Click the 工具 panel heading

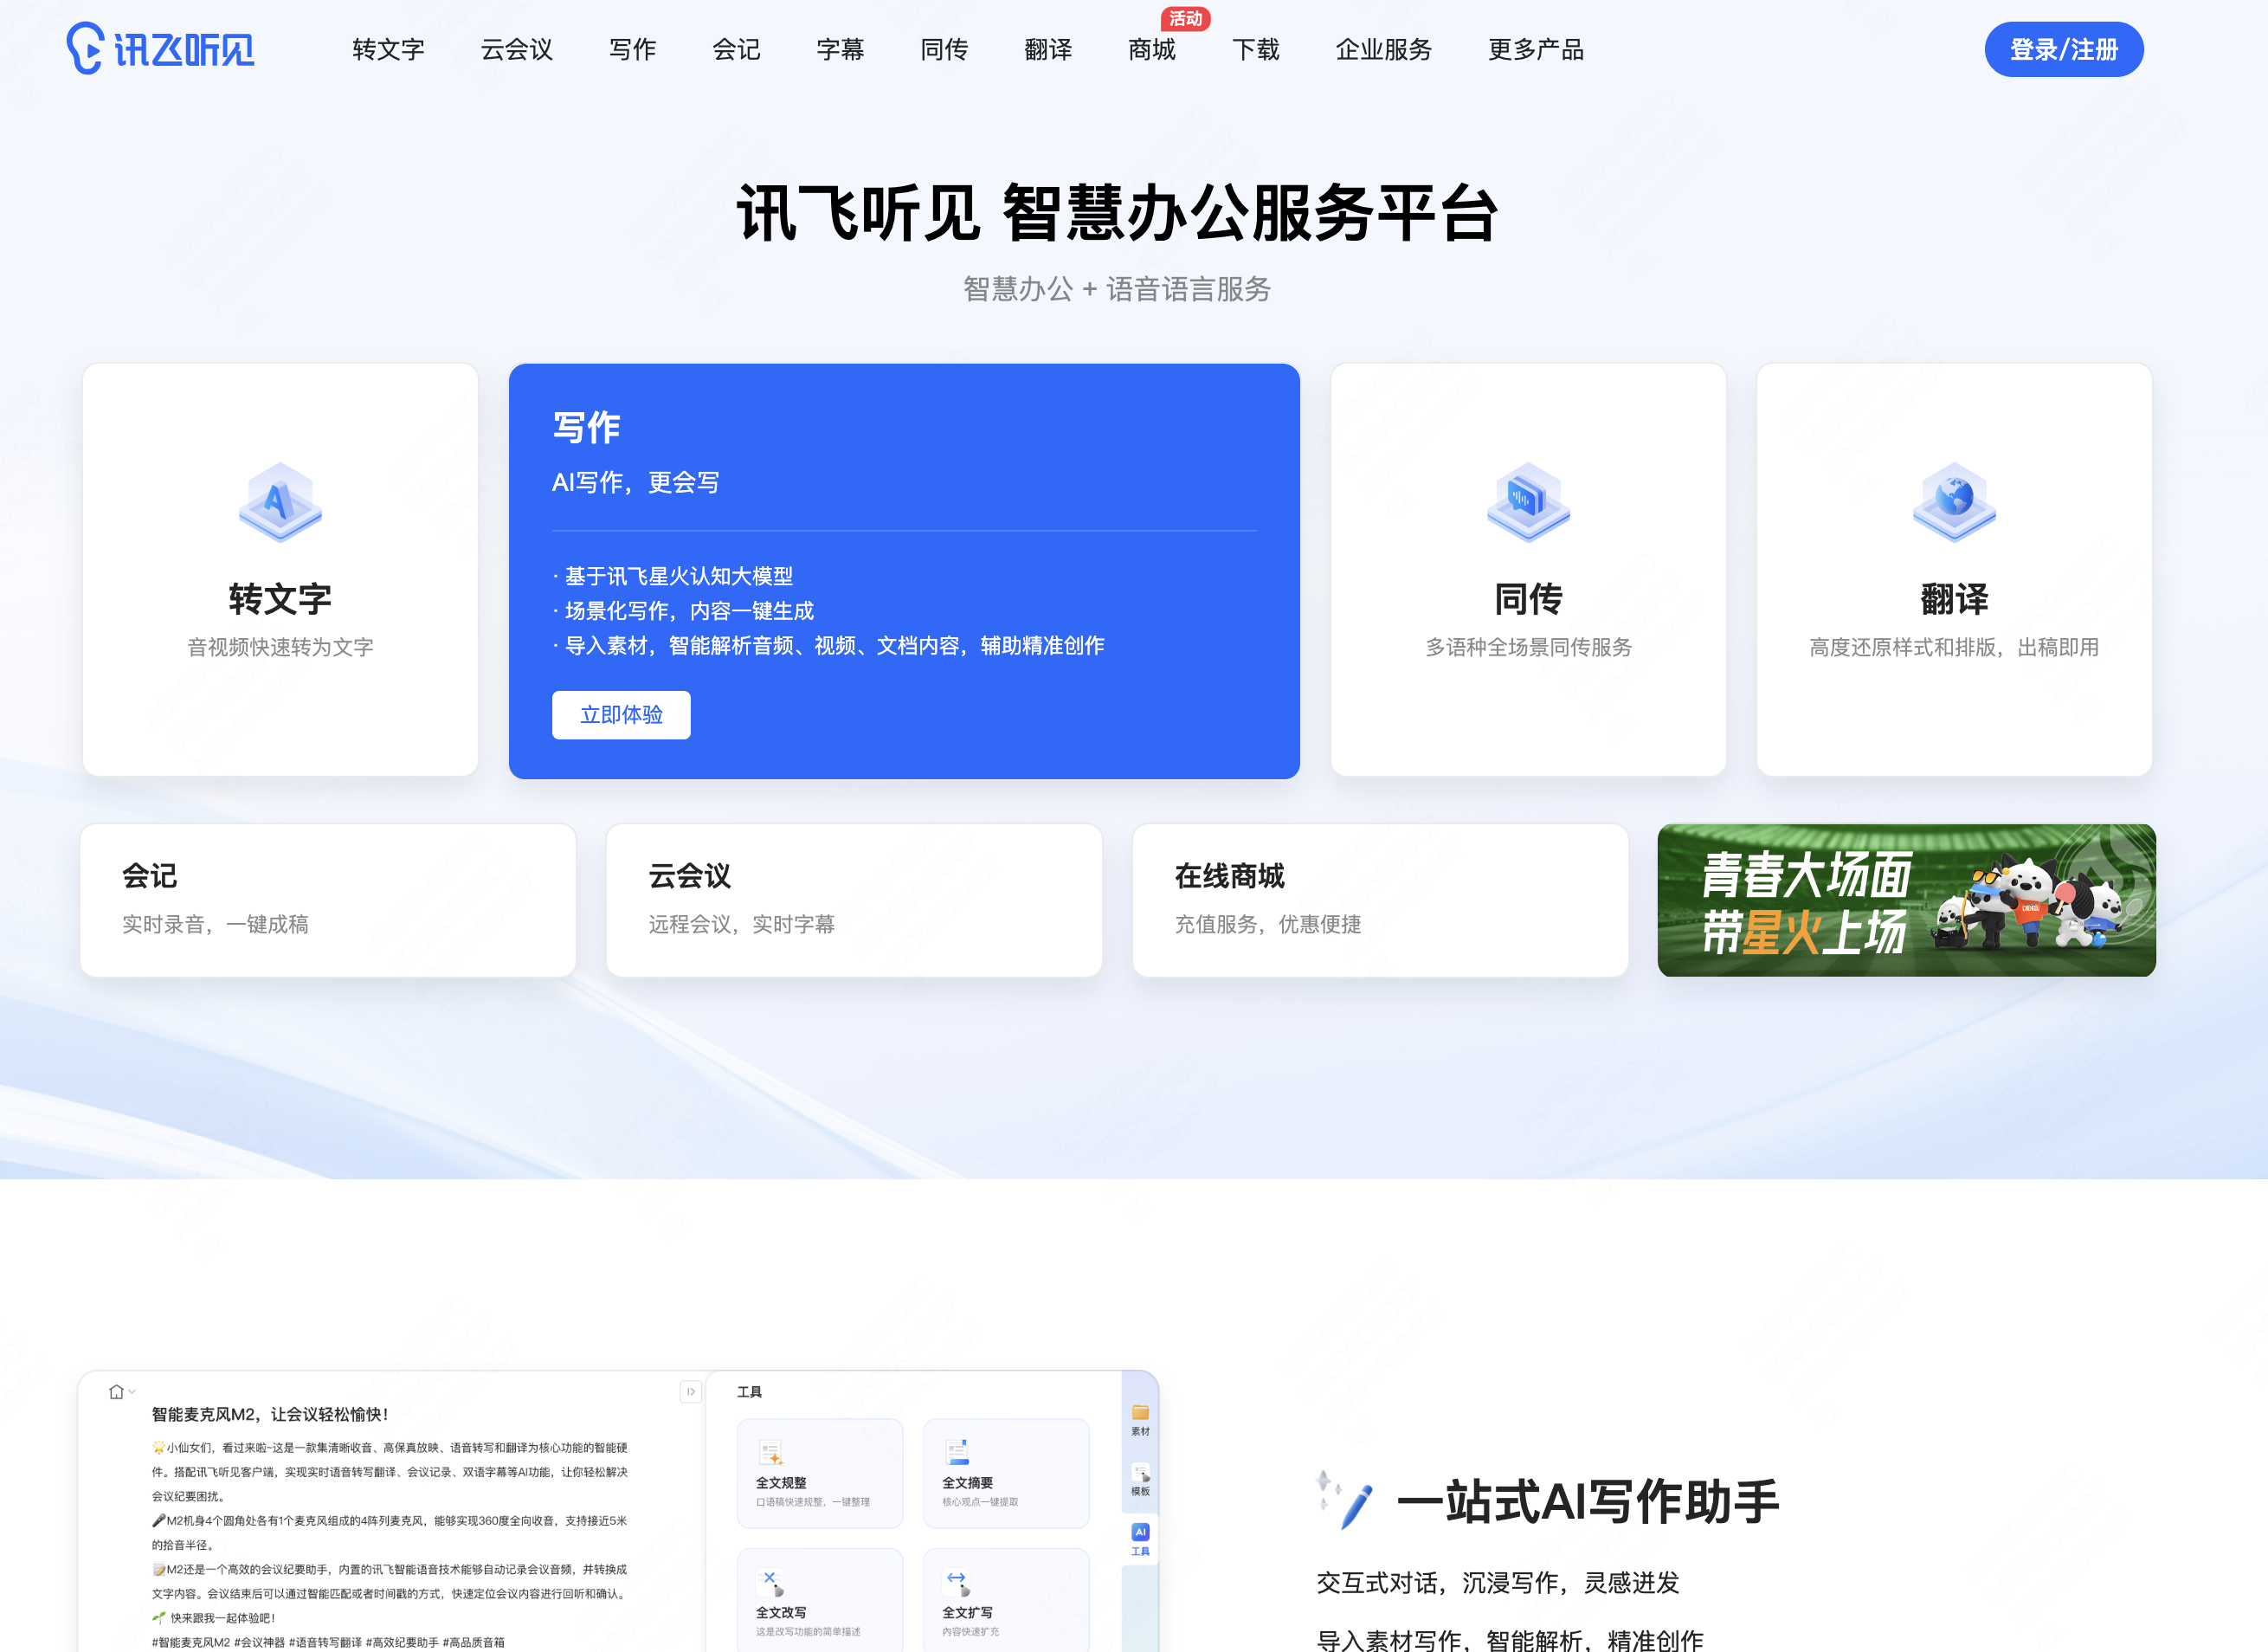749,1392
